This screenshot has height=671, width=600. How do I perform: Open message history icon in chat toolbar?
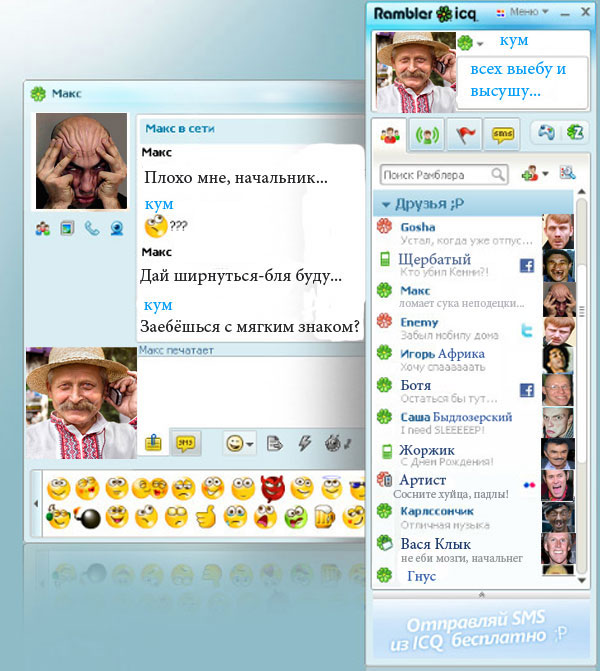click(275, 442)
